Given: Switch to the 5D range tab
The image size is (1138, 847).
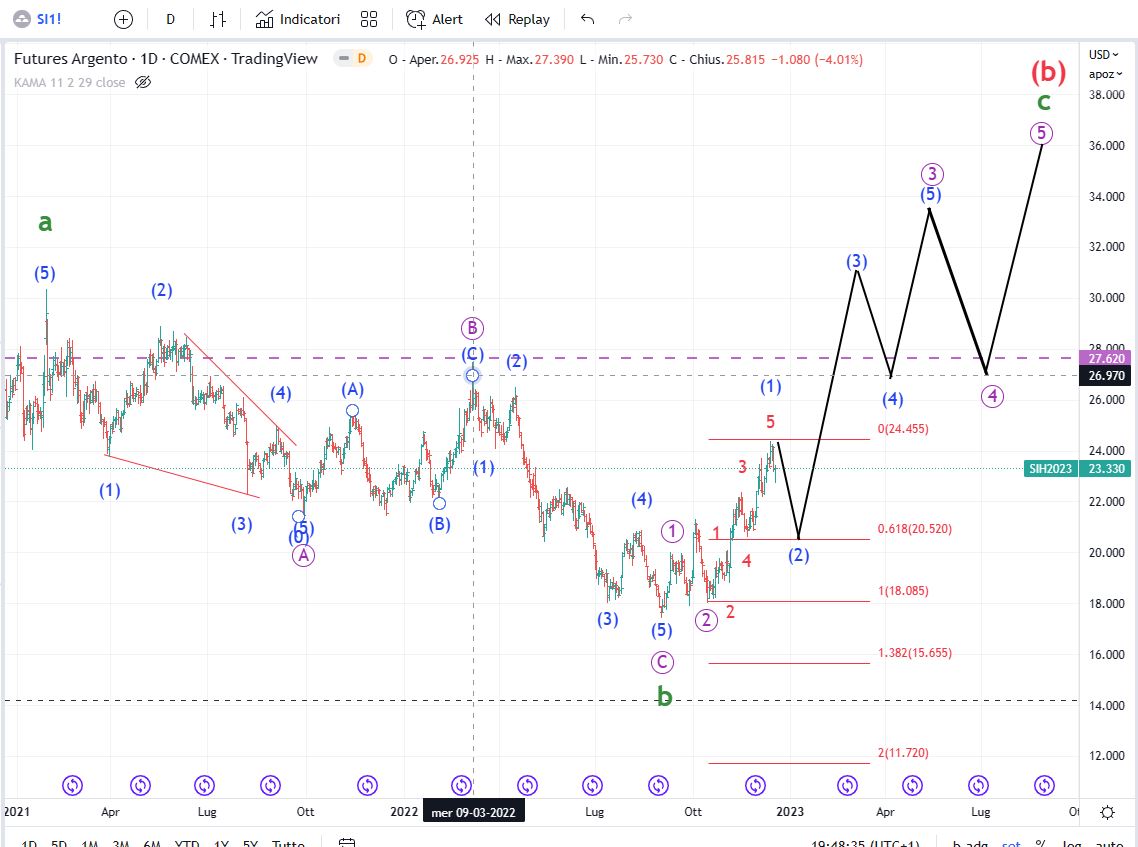Looking at the screenshot, I should (59, 843).
